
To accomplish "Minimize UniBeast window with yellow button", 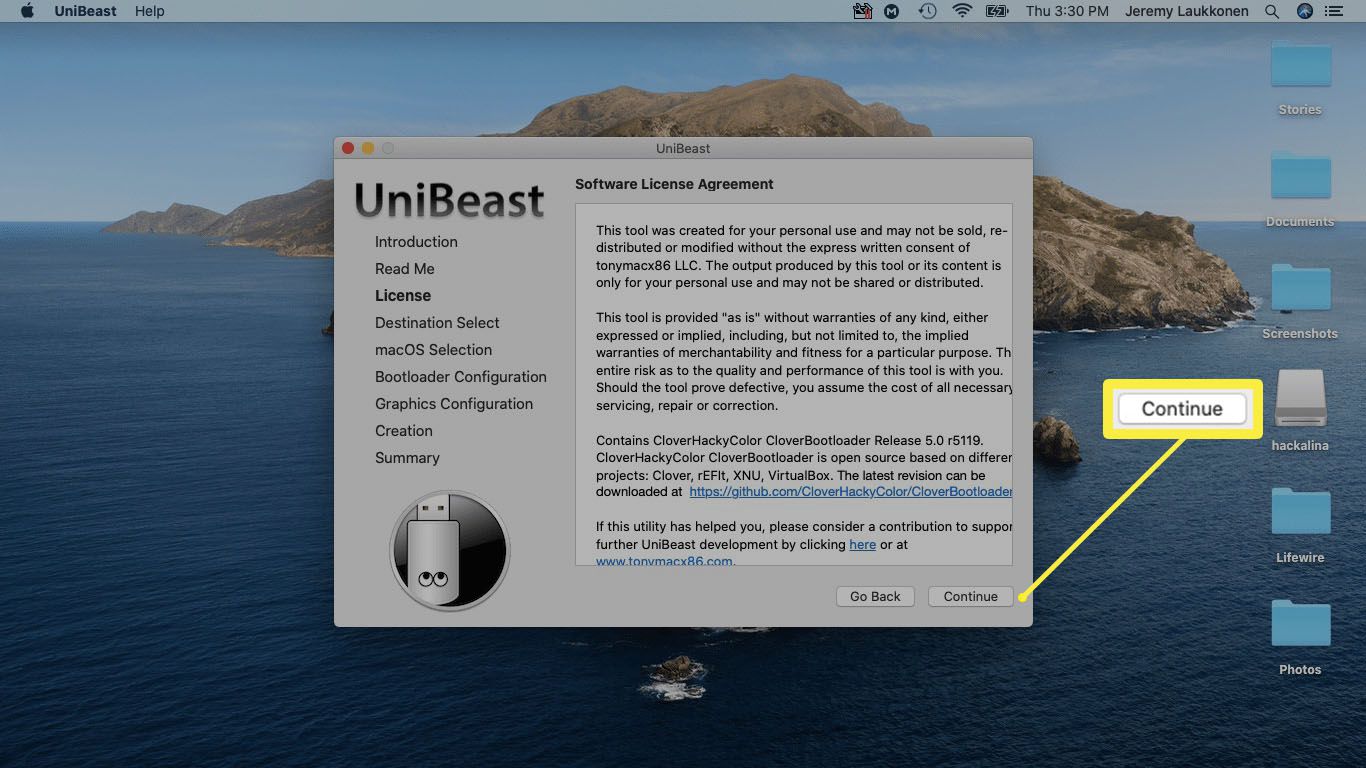I will tap(368, 148).
